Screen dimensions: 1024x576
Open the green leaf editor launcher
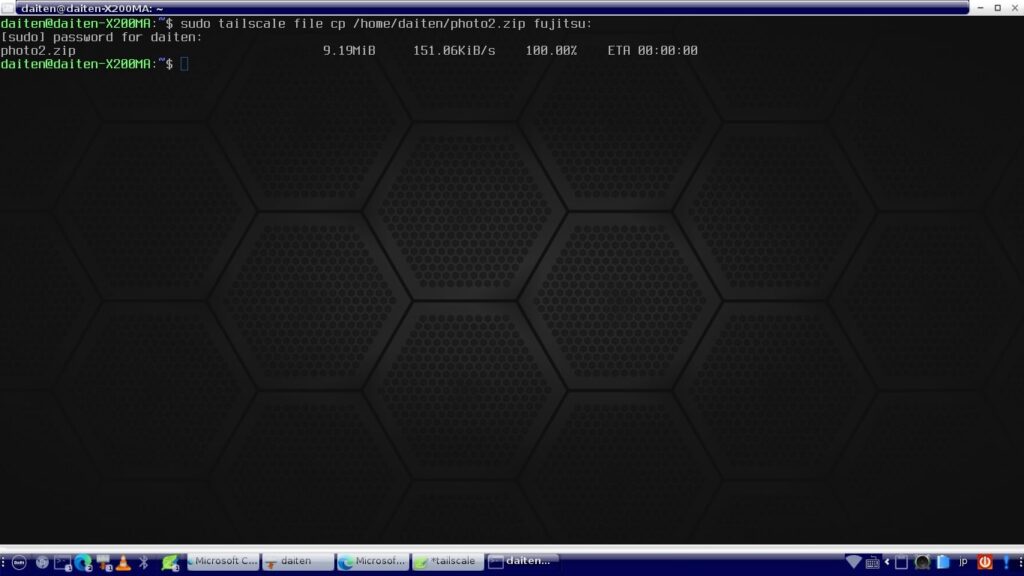(x=169, y=562)
